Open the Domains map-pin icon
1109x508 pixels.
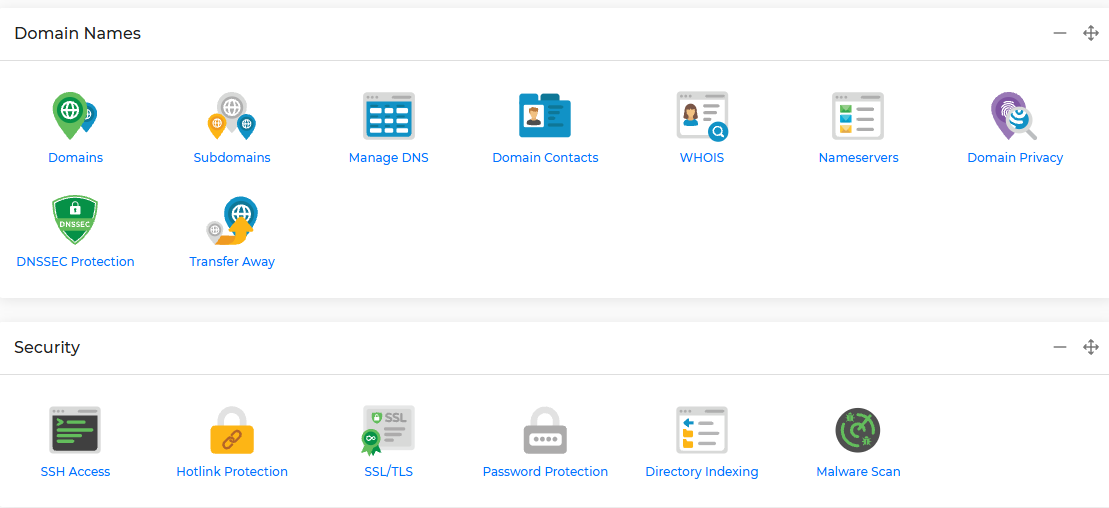coord(75,116)
